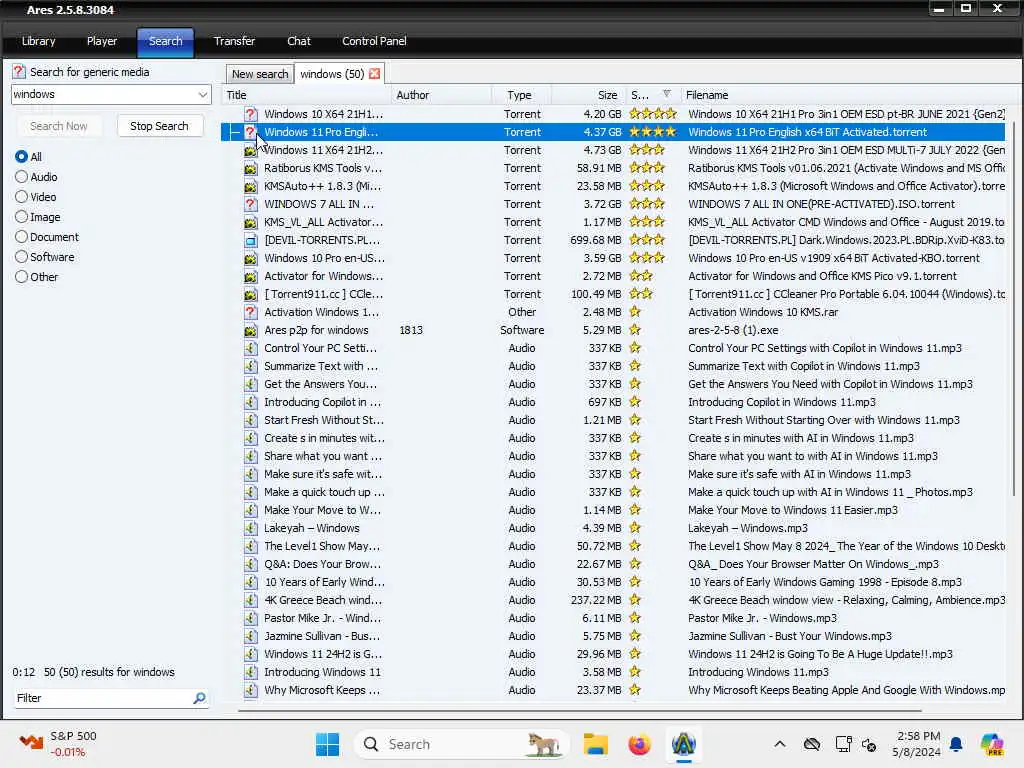The image size is (1024, 768).
Task: Click the Author column header
Action: click(x=441, y=95)
